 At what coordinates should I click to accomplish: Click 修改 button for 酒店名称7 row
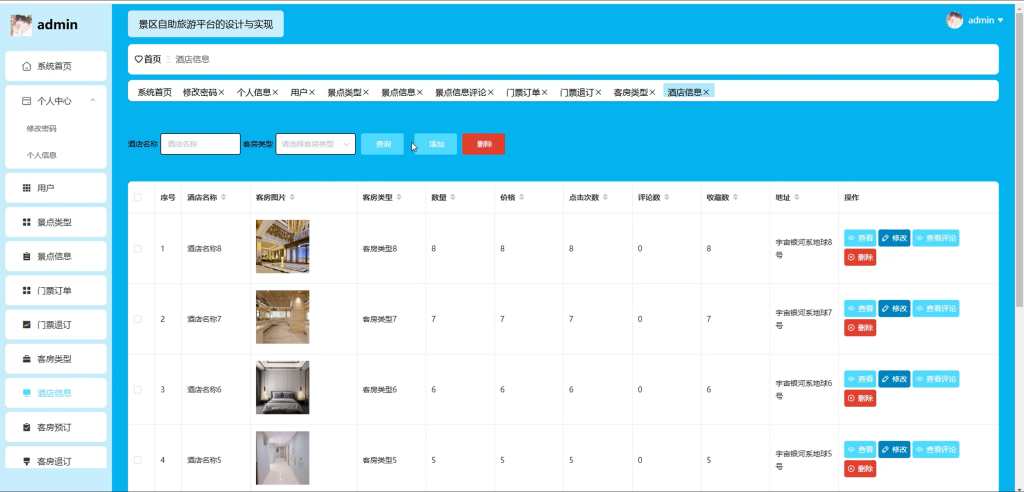click(894, 308)
